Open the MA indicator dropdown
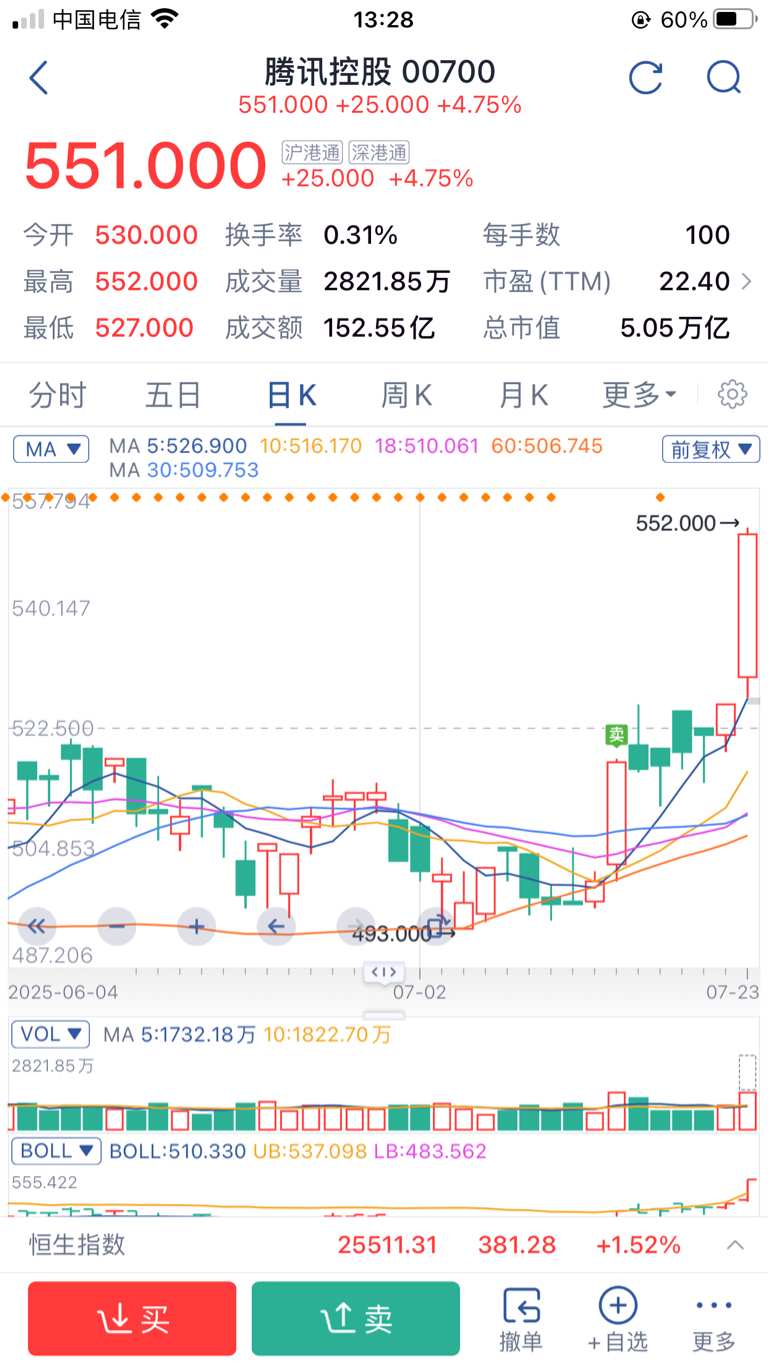Image resolution: width=768 pixels, height=1366 pixels. [51, 450]
